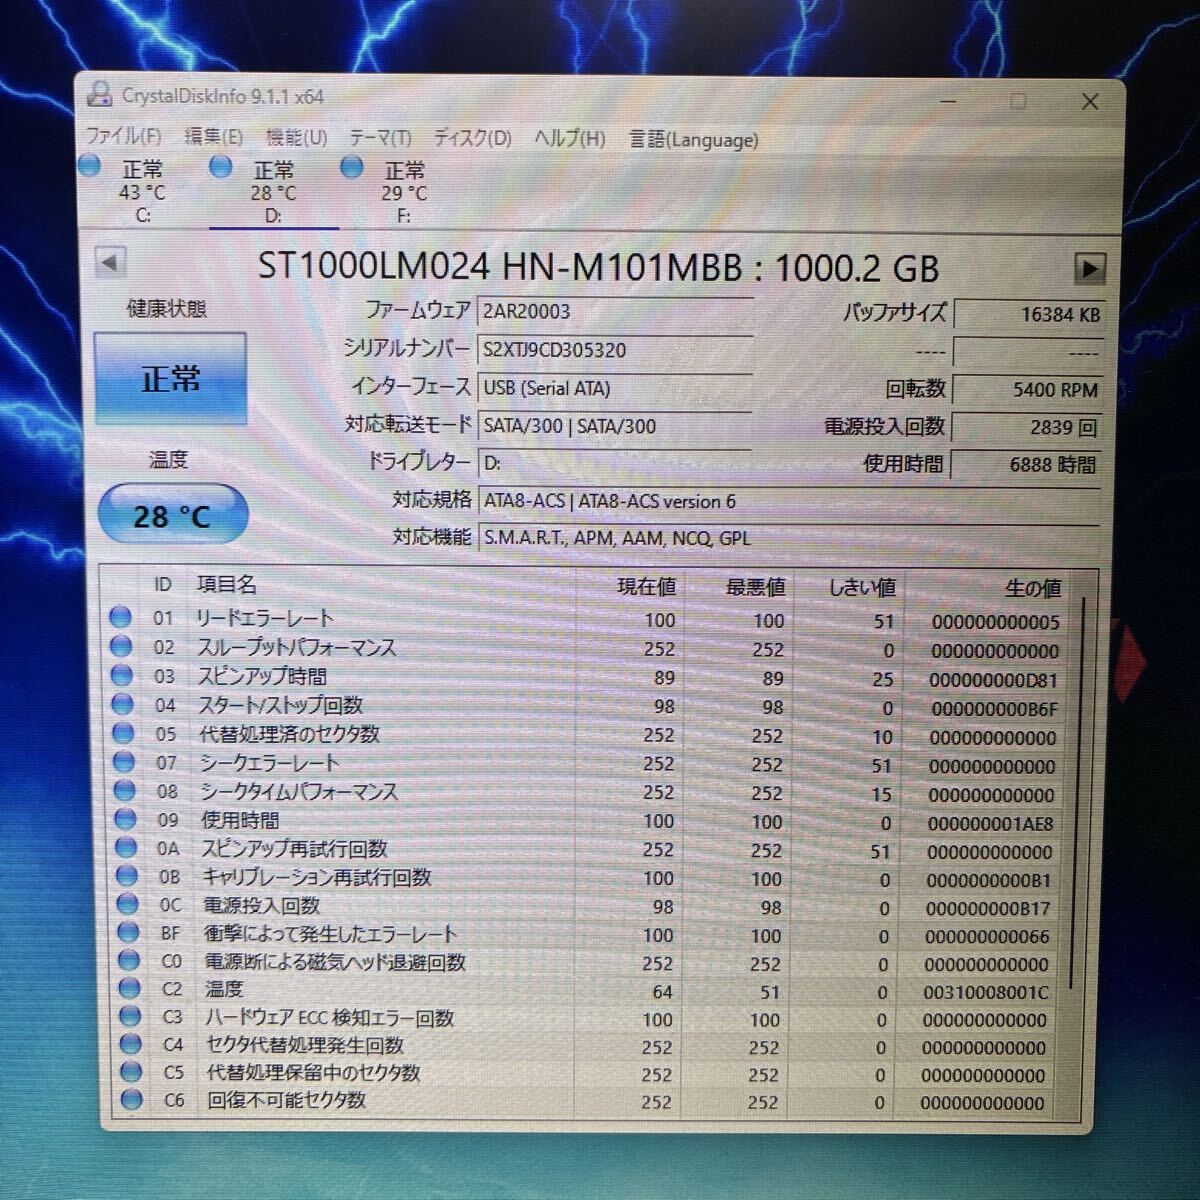This screenshot has width=1200, height=1200.
Task: Open the ヘルプ(H) menu
Action: point(569,138)
